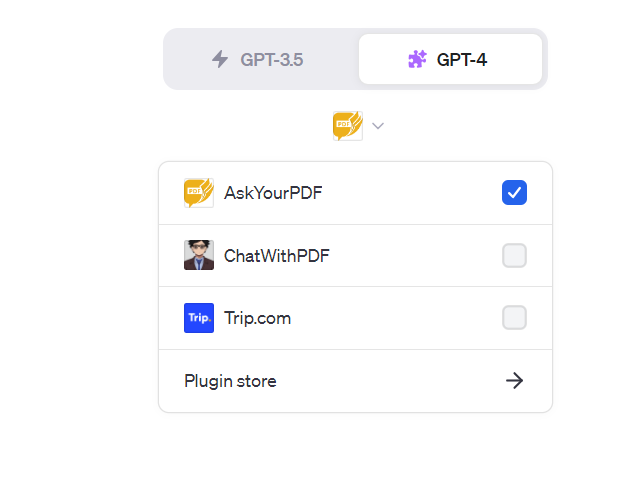Select the GPT-4 model tab
Viewport: 639px width, 481px height.
[x=450, y=59]
